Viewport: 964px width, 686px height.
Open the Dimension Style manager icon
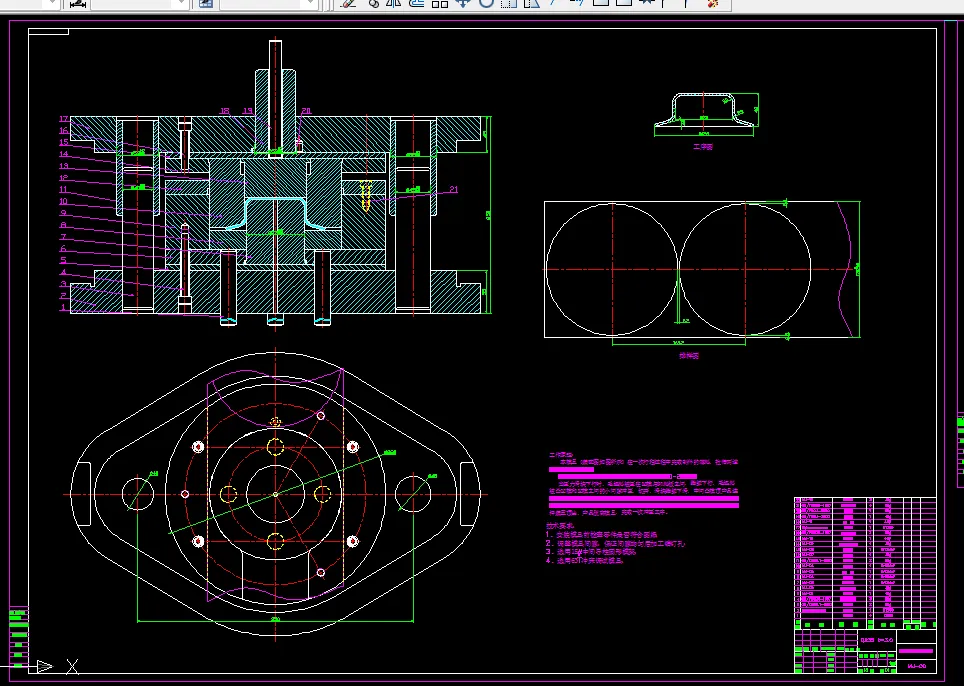(x=77, y=4)
